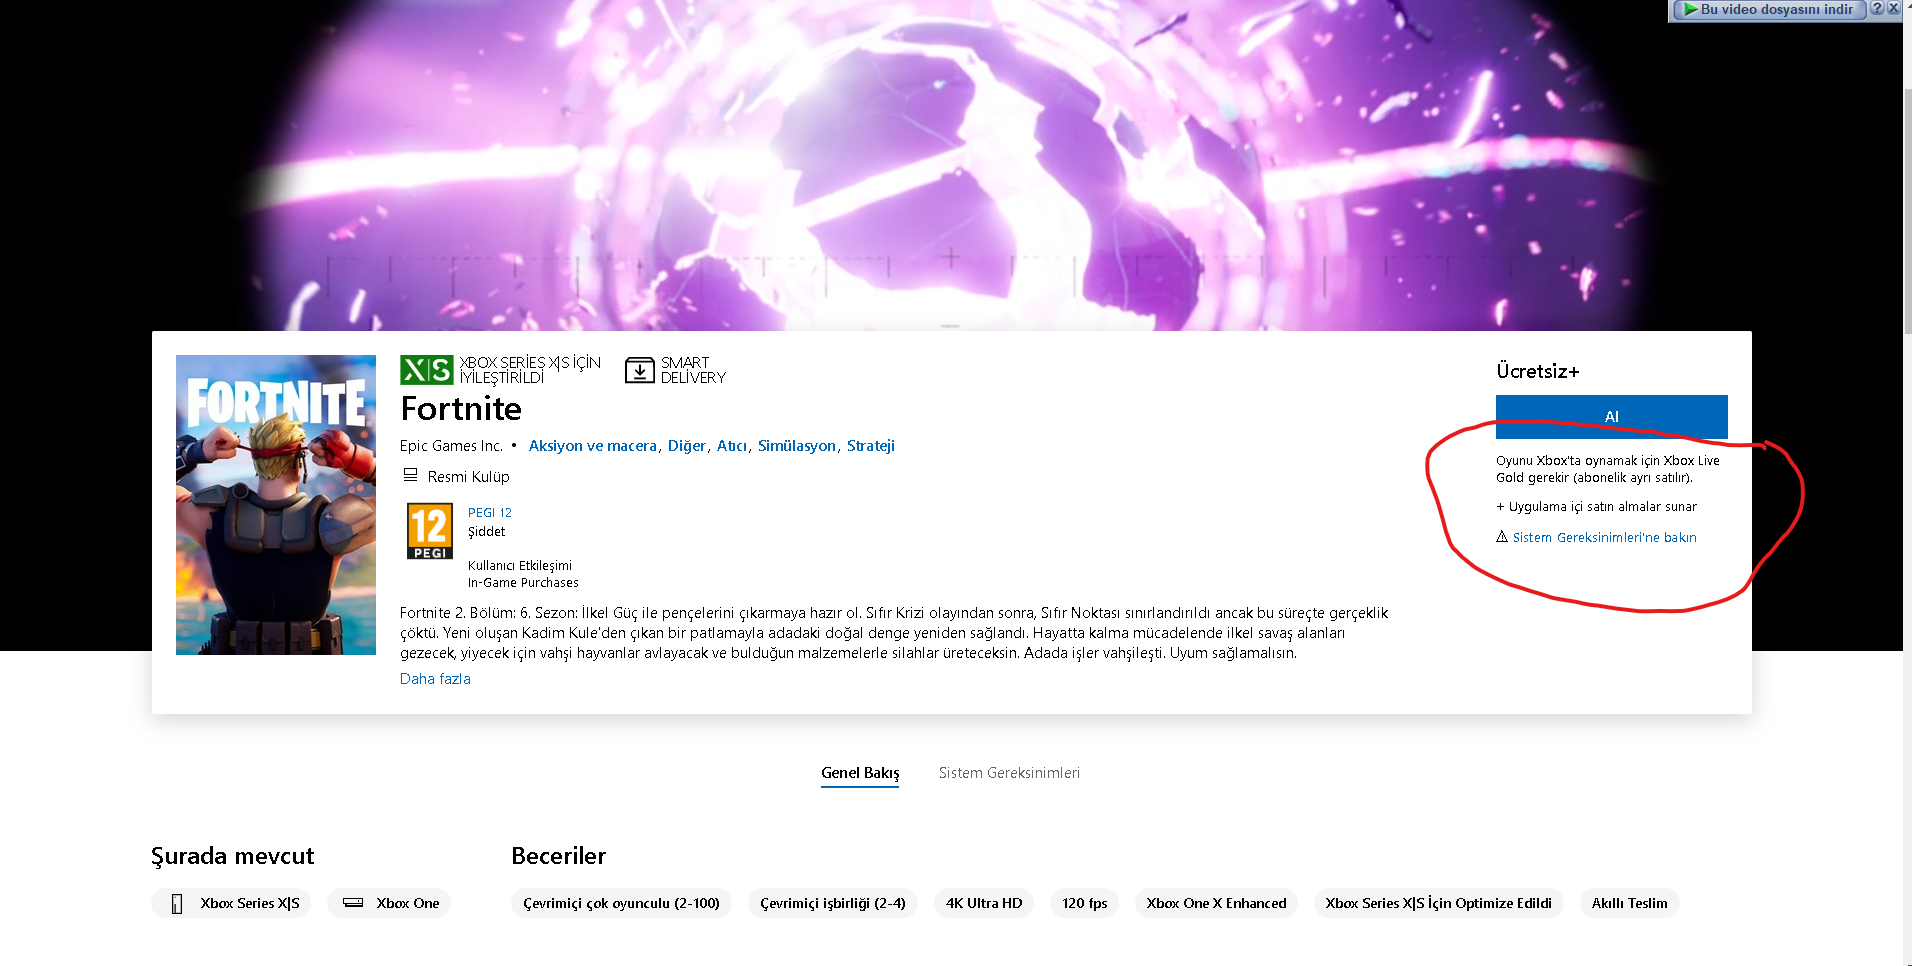Click the Xbox Series X|S console icon
Viewport: 1912px width, 966px height.
pos(177,904)
